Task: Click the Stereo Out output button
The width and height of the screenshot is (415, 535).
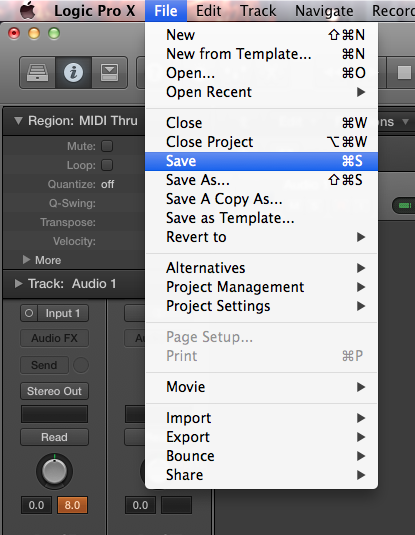Action: click(54, 391)
